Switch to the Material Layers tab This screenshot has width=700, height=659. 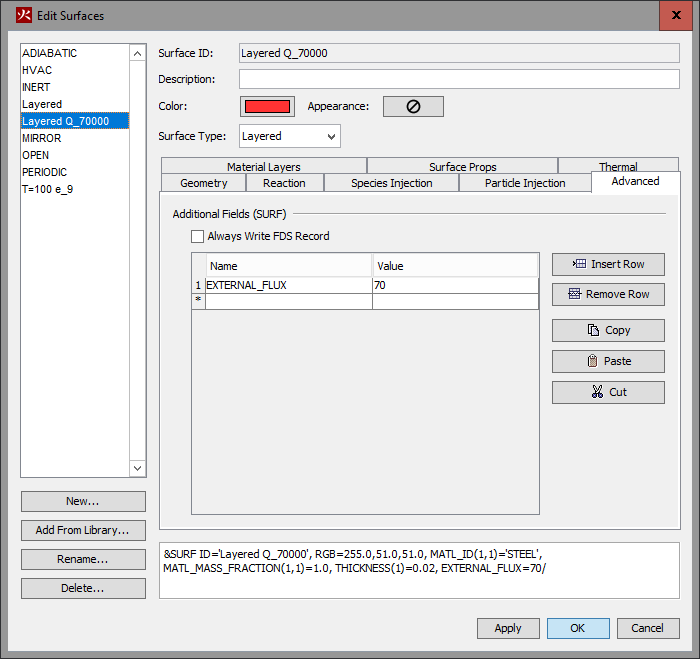point(263,166)
